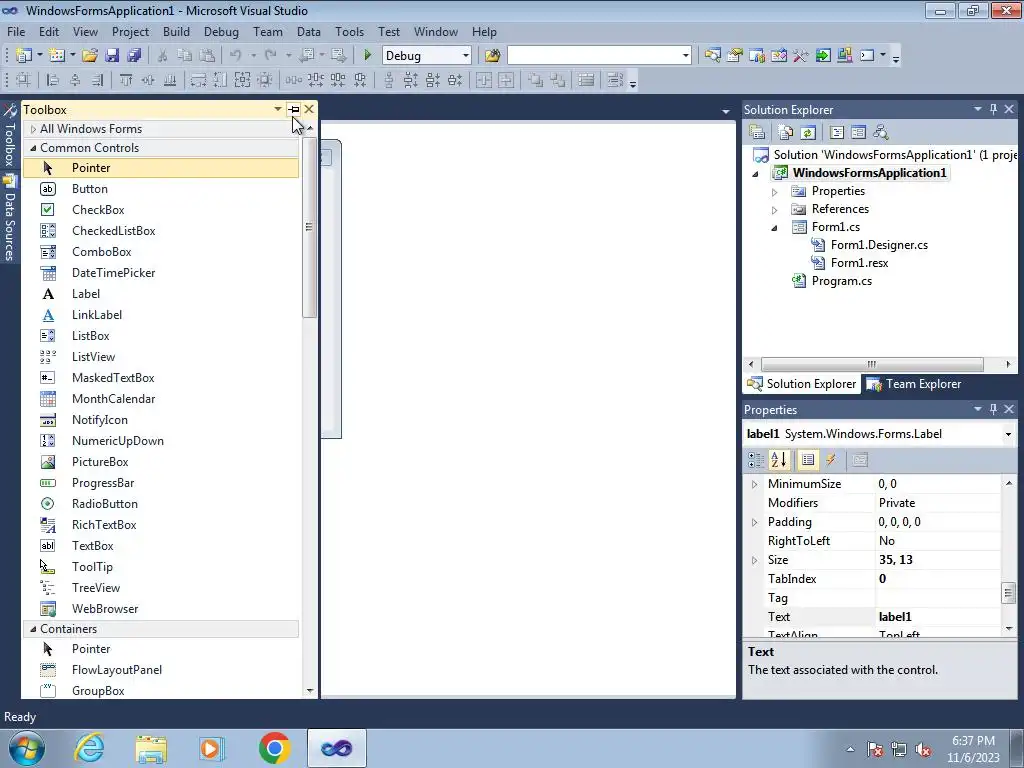Click Solution Explorer's Properties icon
1024x768 pixels.
757,133
